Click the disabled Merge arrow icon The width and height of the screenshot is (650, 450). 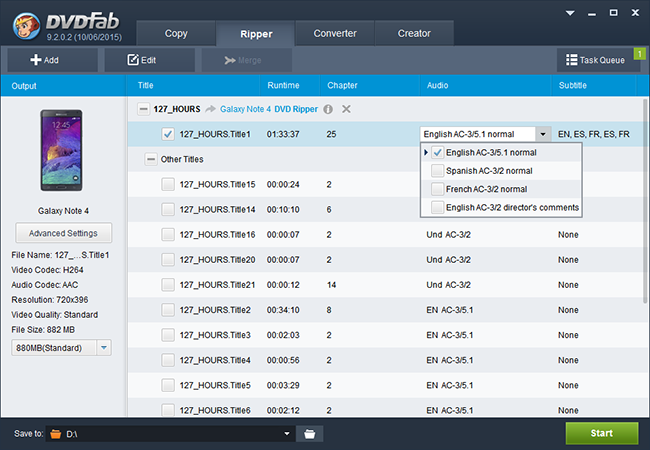[x=230, y=60]
